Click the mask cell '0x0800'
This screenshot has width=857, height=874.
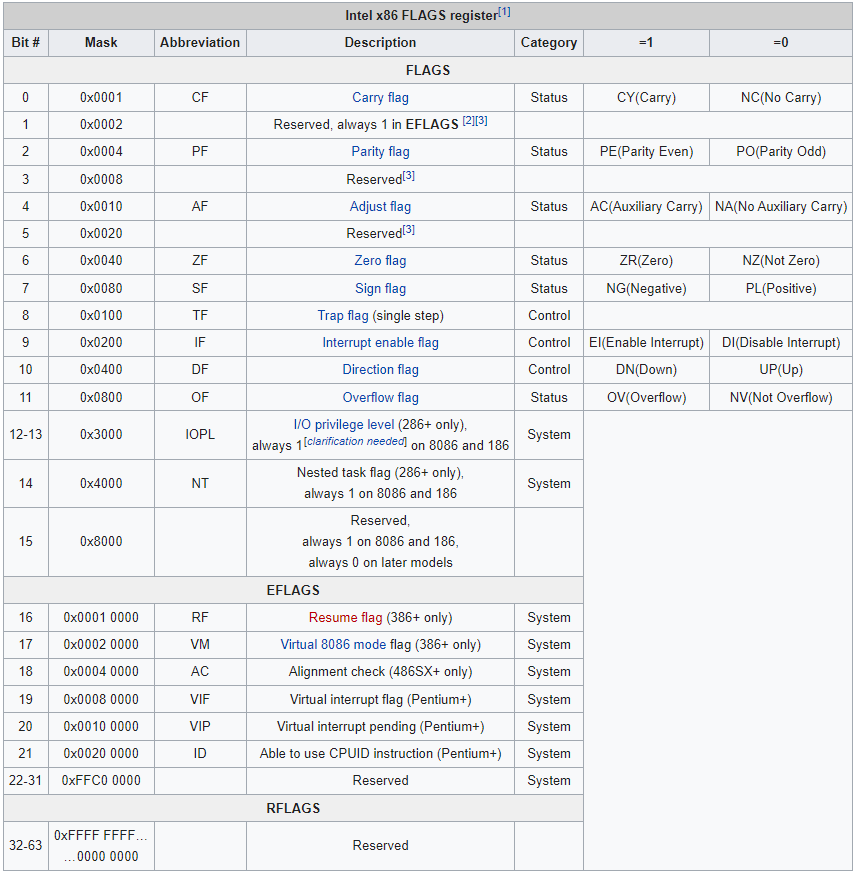pos(101,397)
